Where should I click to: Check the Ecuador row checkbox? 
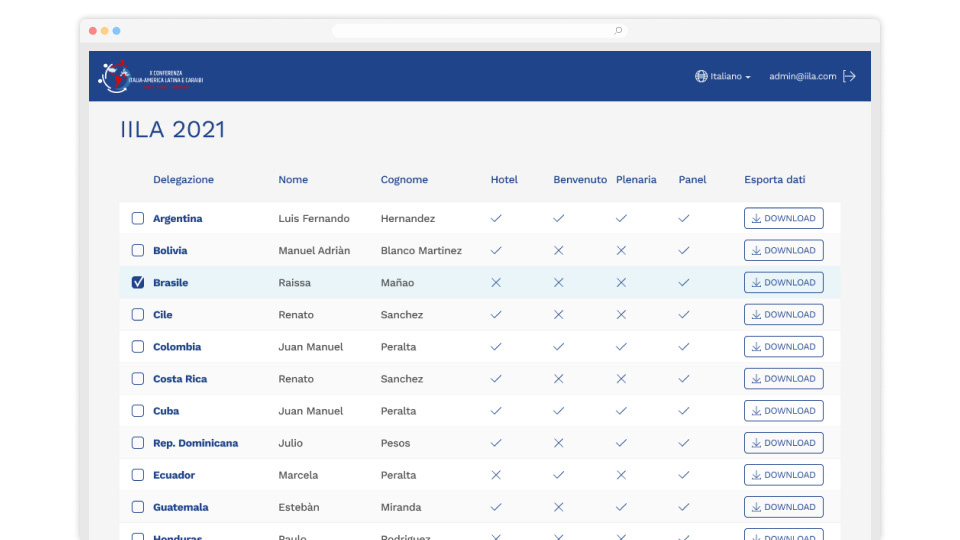point(138,475)
